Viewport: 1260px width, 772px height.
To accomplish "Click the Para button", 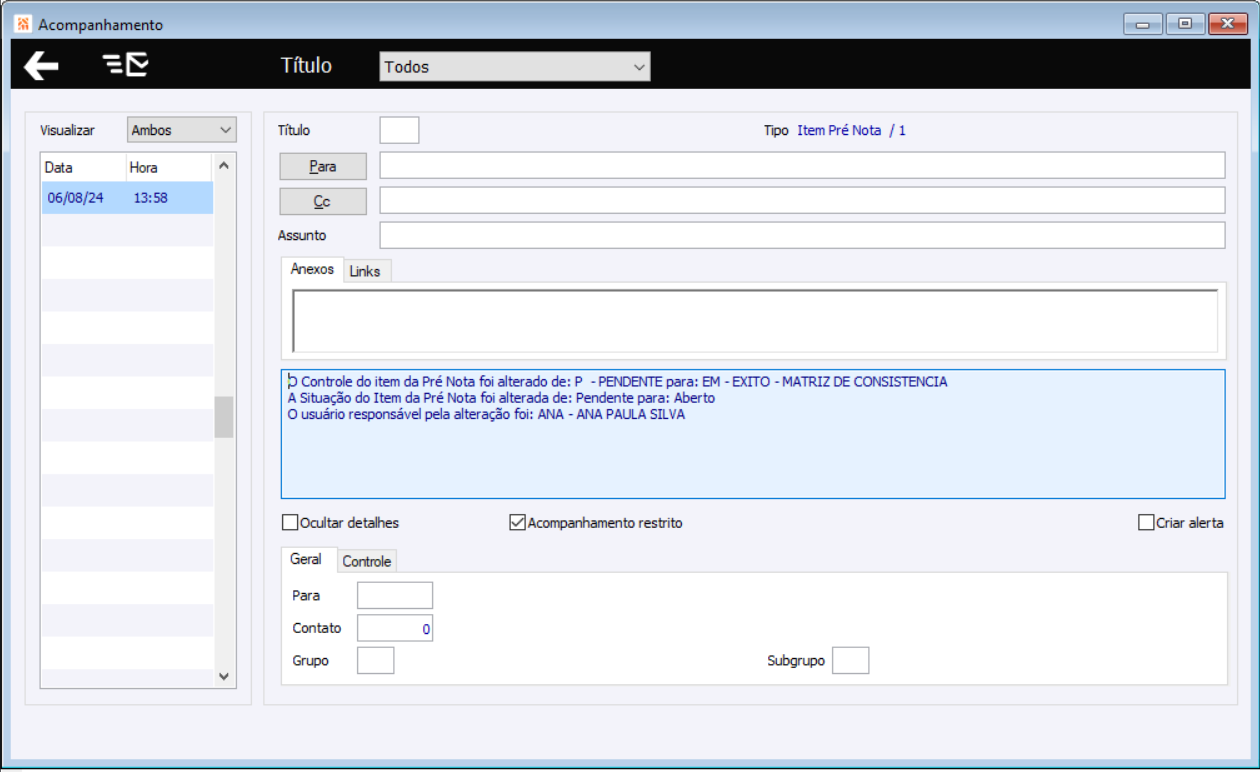I will [x=323, y=166].
